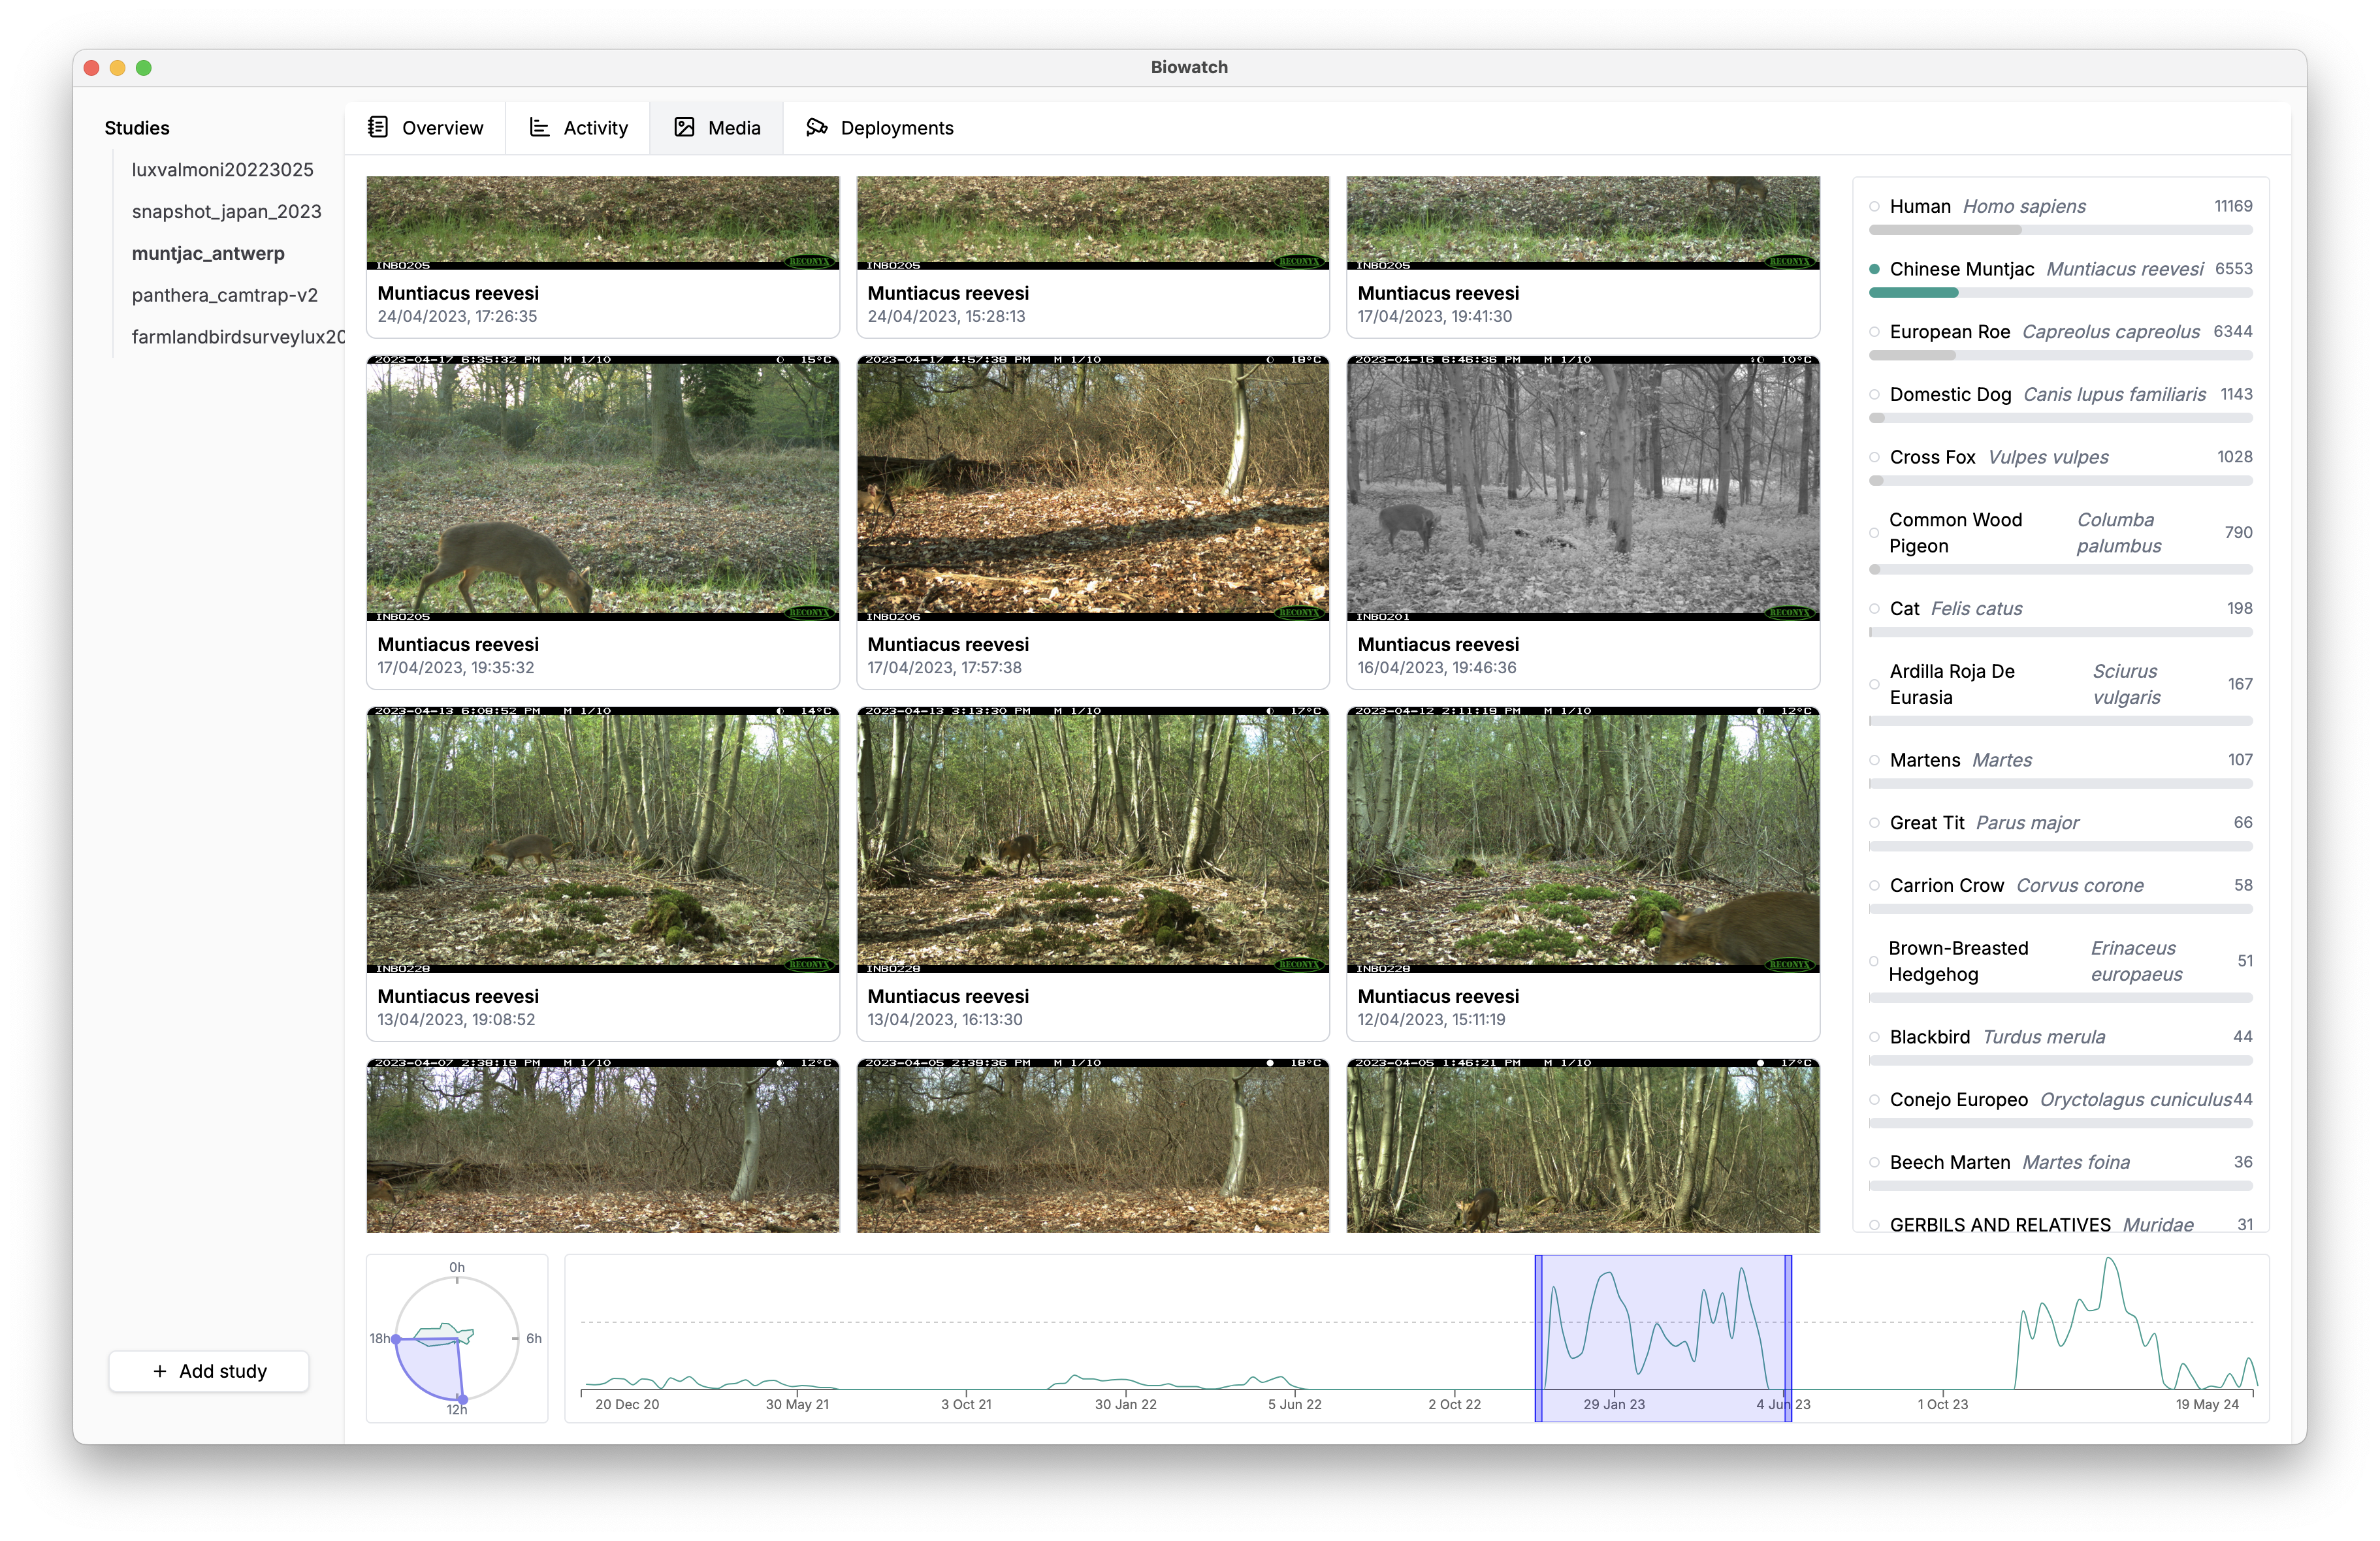Click the Add study button
Image resolution: width=2380 pixels, height=1541 pixels.
[x=209, y=1371]
